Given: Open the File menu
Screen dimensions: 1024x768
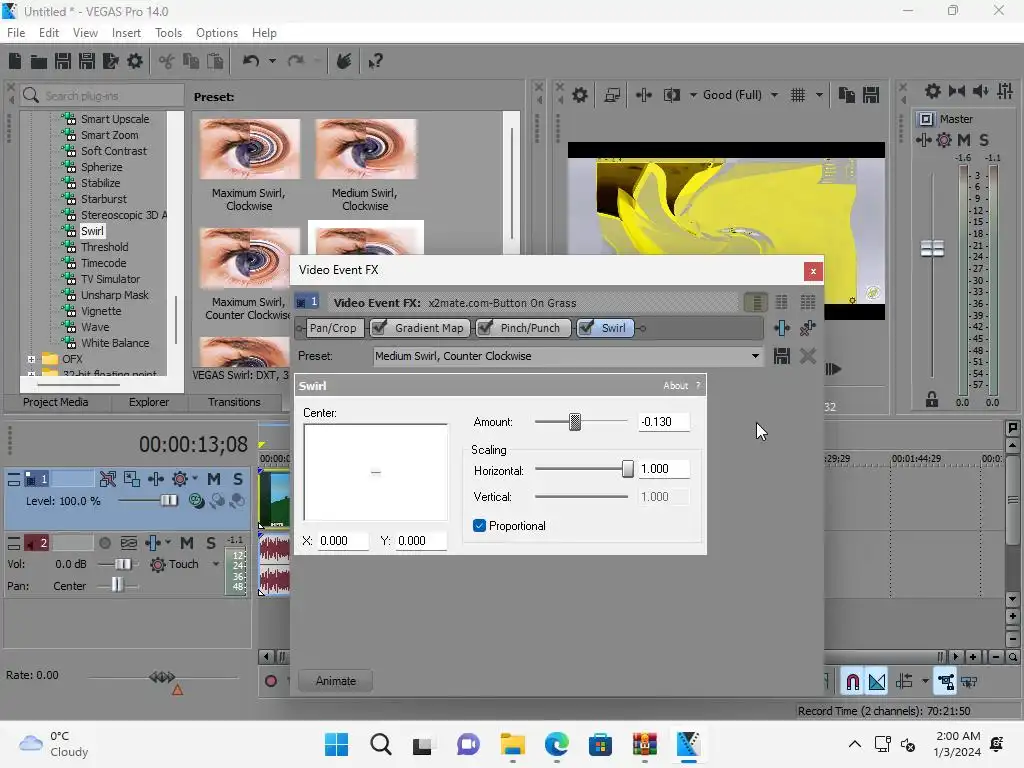Looking at the screenshot, I should [x=16, y=33].
